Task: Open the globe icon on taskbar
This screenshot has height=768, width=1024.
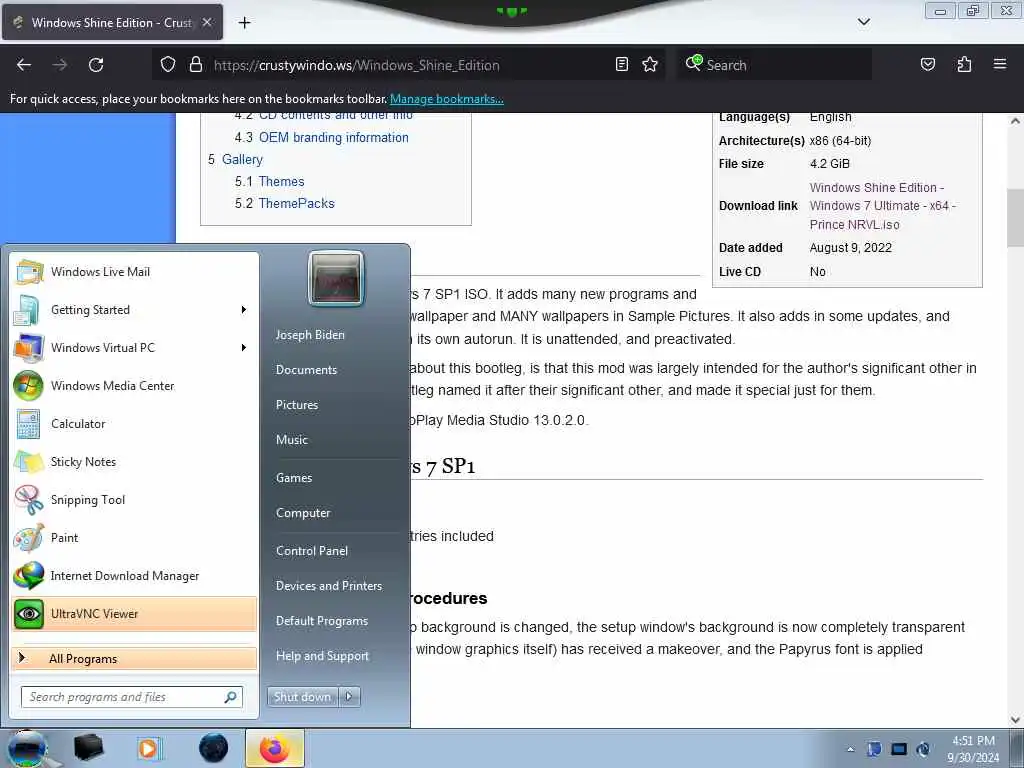Action: 214,748
